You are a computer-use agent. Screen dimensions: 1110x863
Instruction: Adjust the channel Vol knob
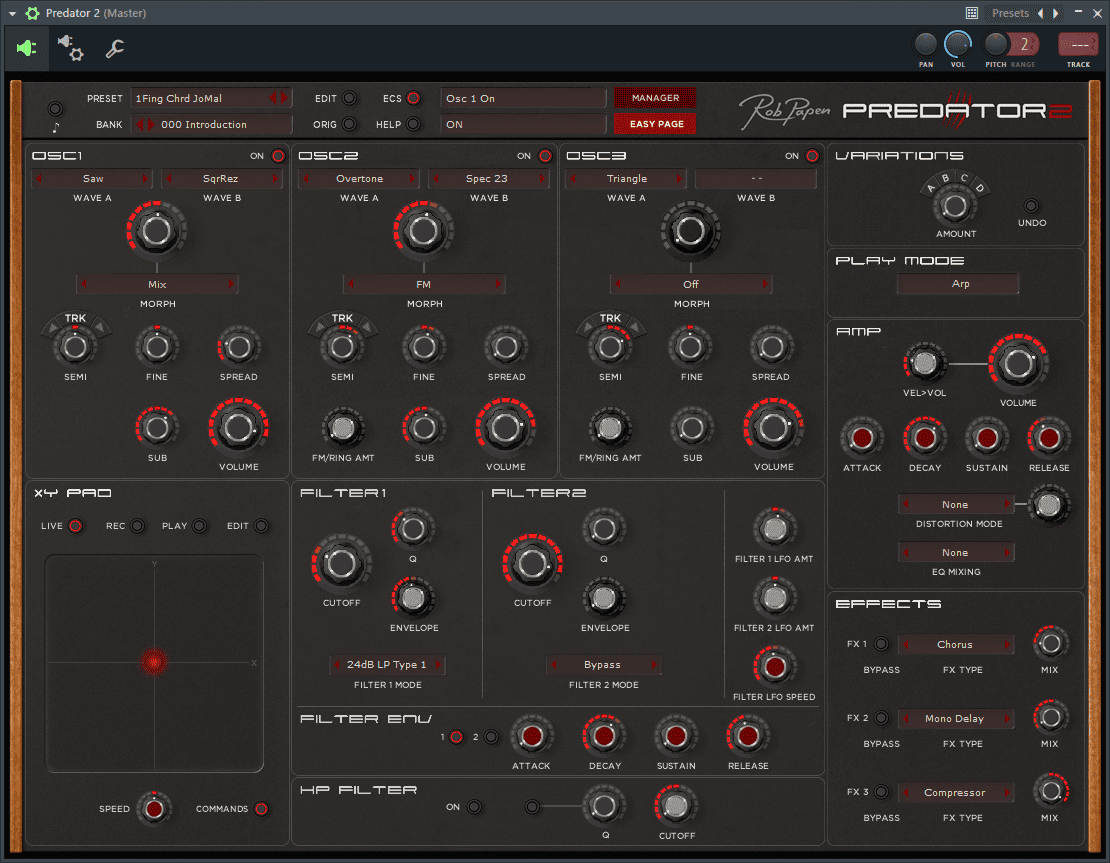958,45
